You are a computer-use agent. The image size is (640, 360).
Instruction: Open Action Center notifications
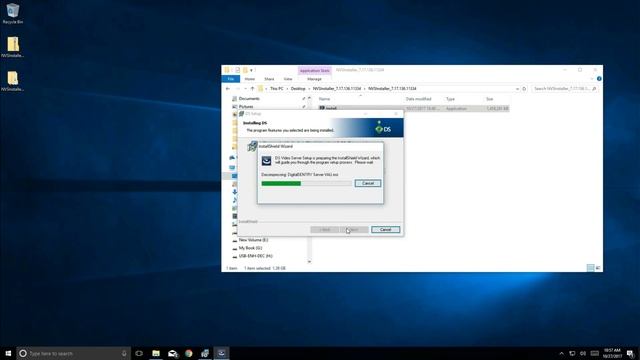pos(631,353)
